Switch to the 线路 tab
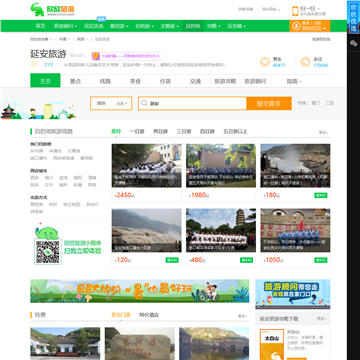Screen dimensions: 360x360 (x=105, y=81)
